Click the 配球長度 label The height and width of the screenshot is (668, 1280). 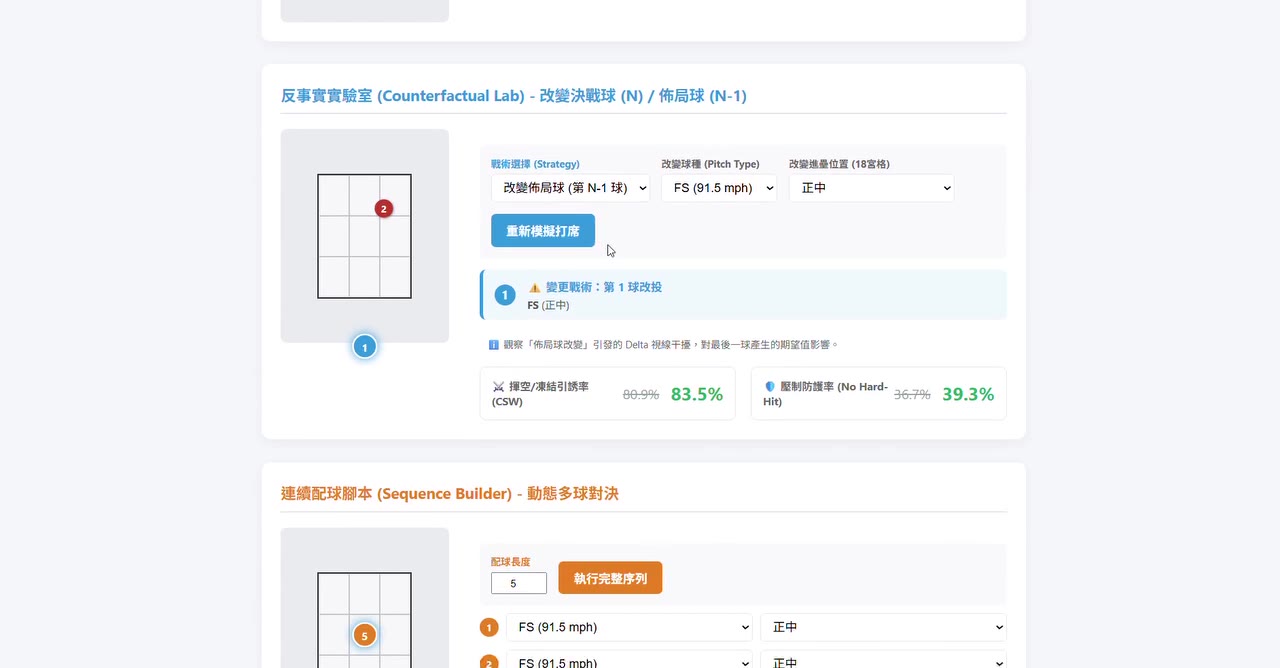[x=511, y=562]
